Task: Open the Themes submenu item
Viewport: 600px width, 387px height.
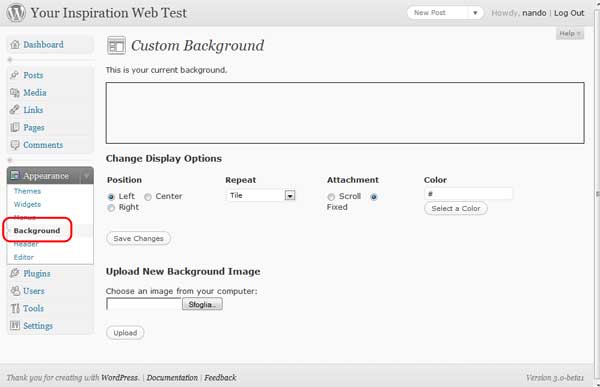Action: click(27, 191)
